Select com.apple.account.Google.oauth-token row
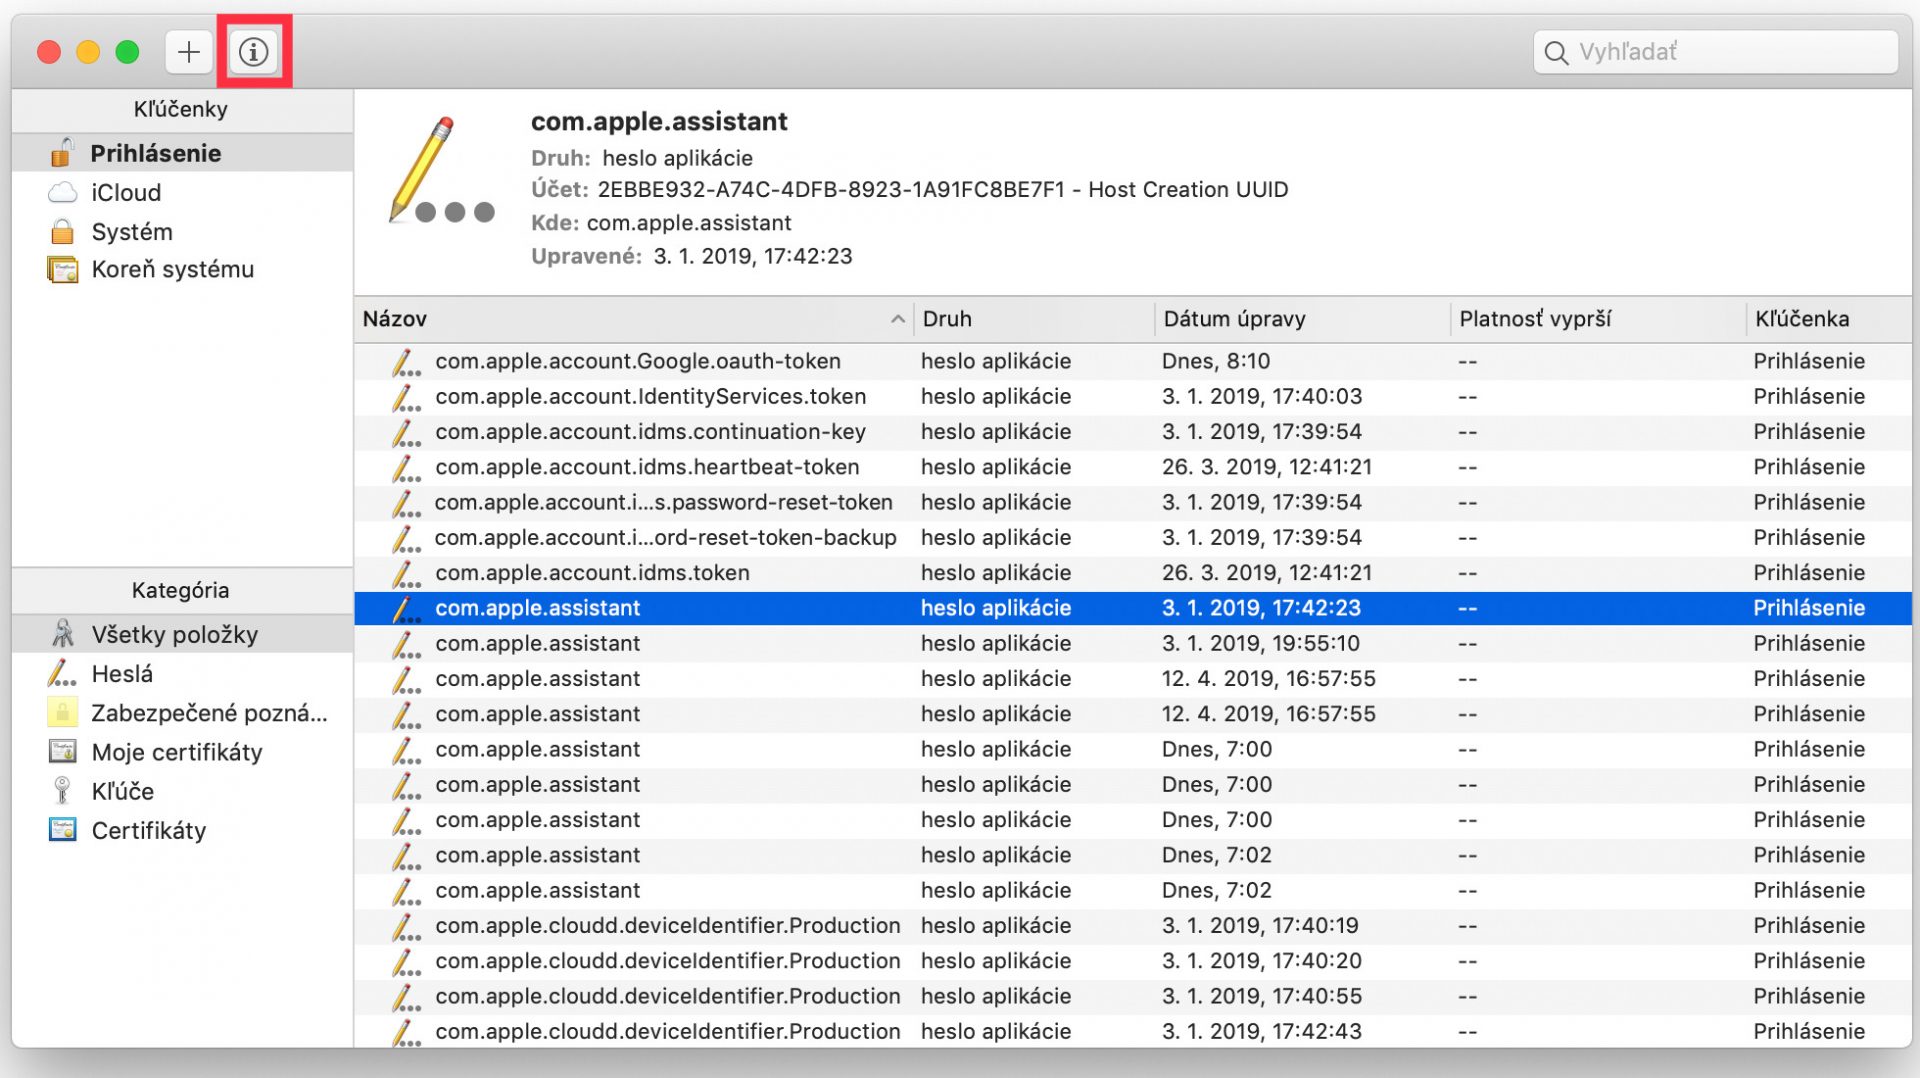The height and width of the screenshot is (1078, 1920). tap(1133, 361)
